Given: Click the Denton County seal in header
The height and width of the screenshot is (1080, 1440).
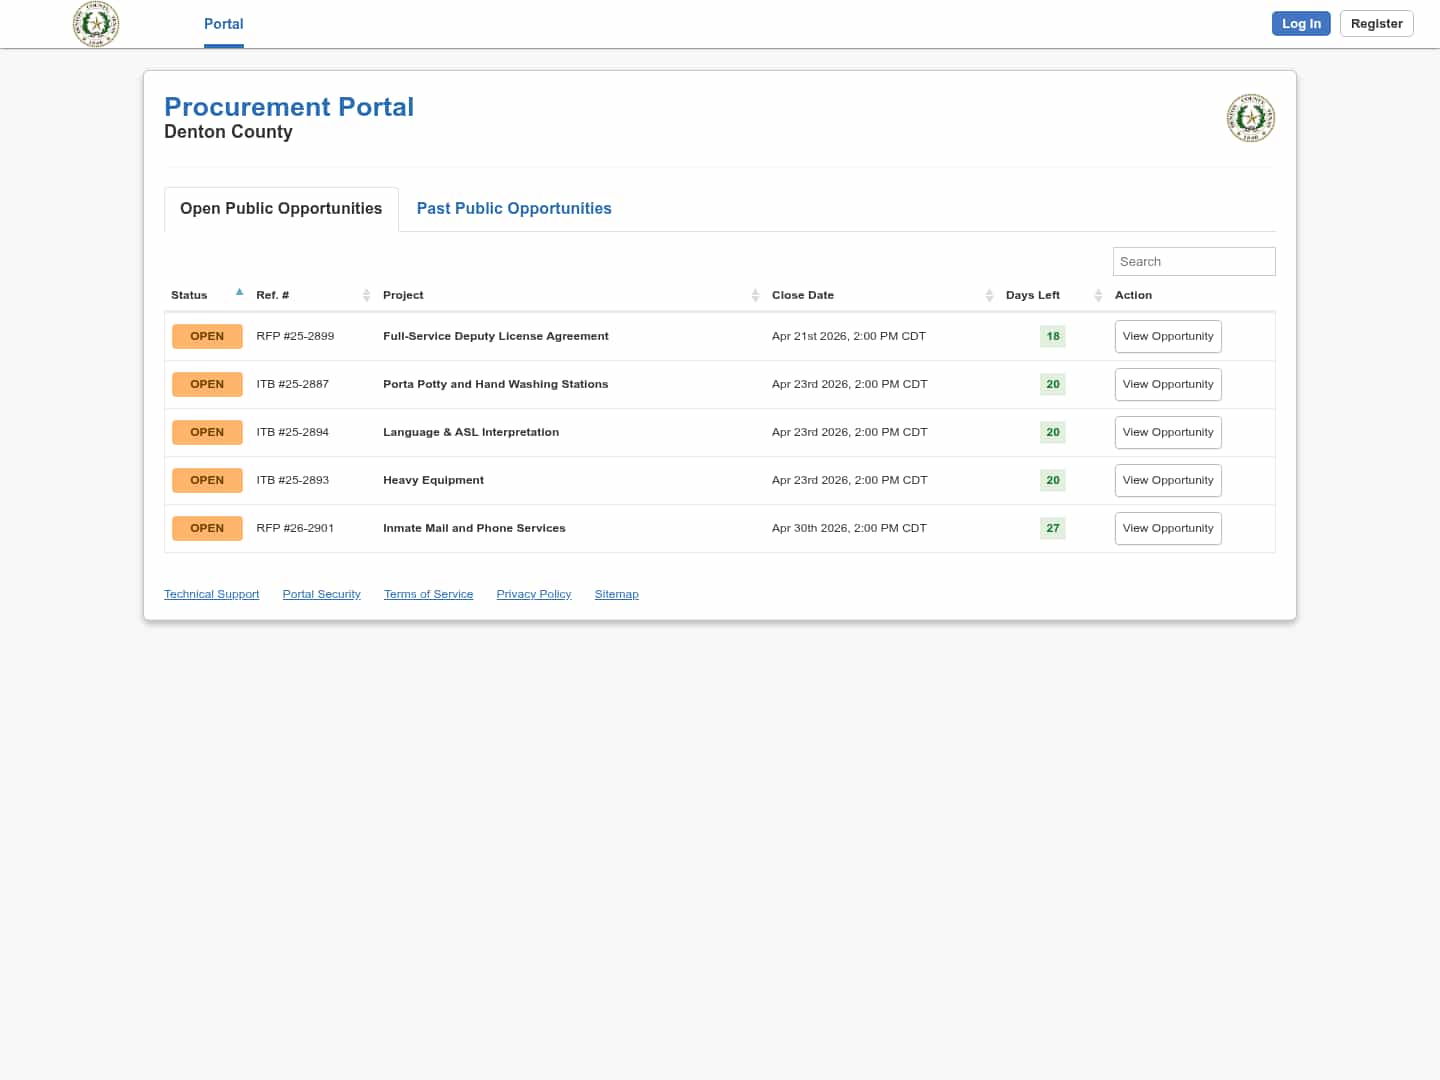Looking at the screenshot, I should [96, 24].
